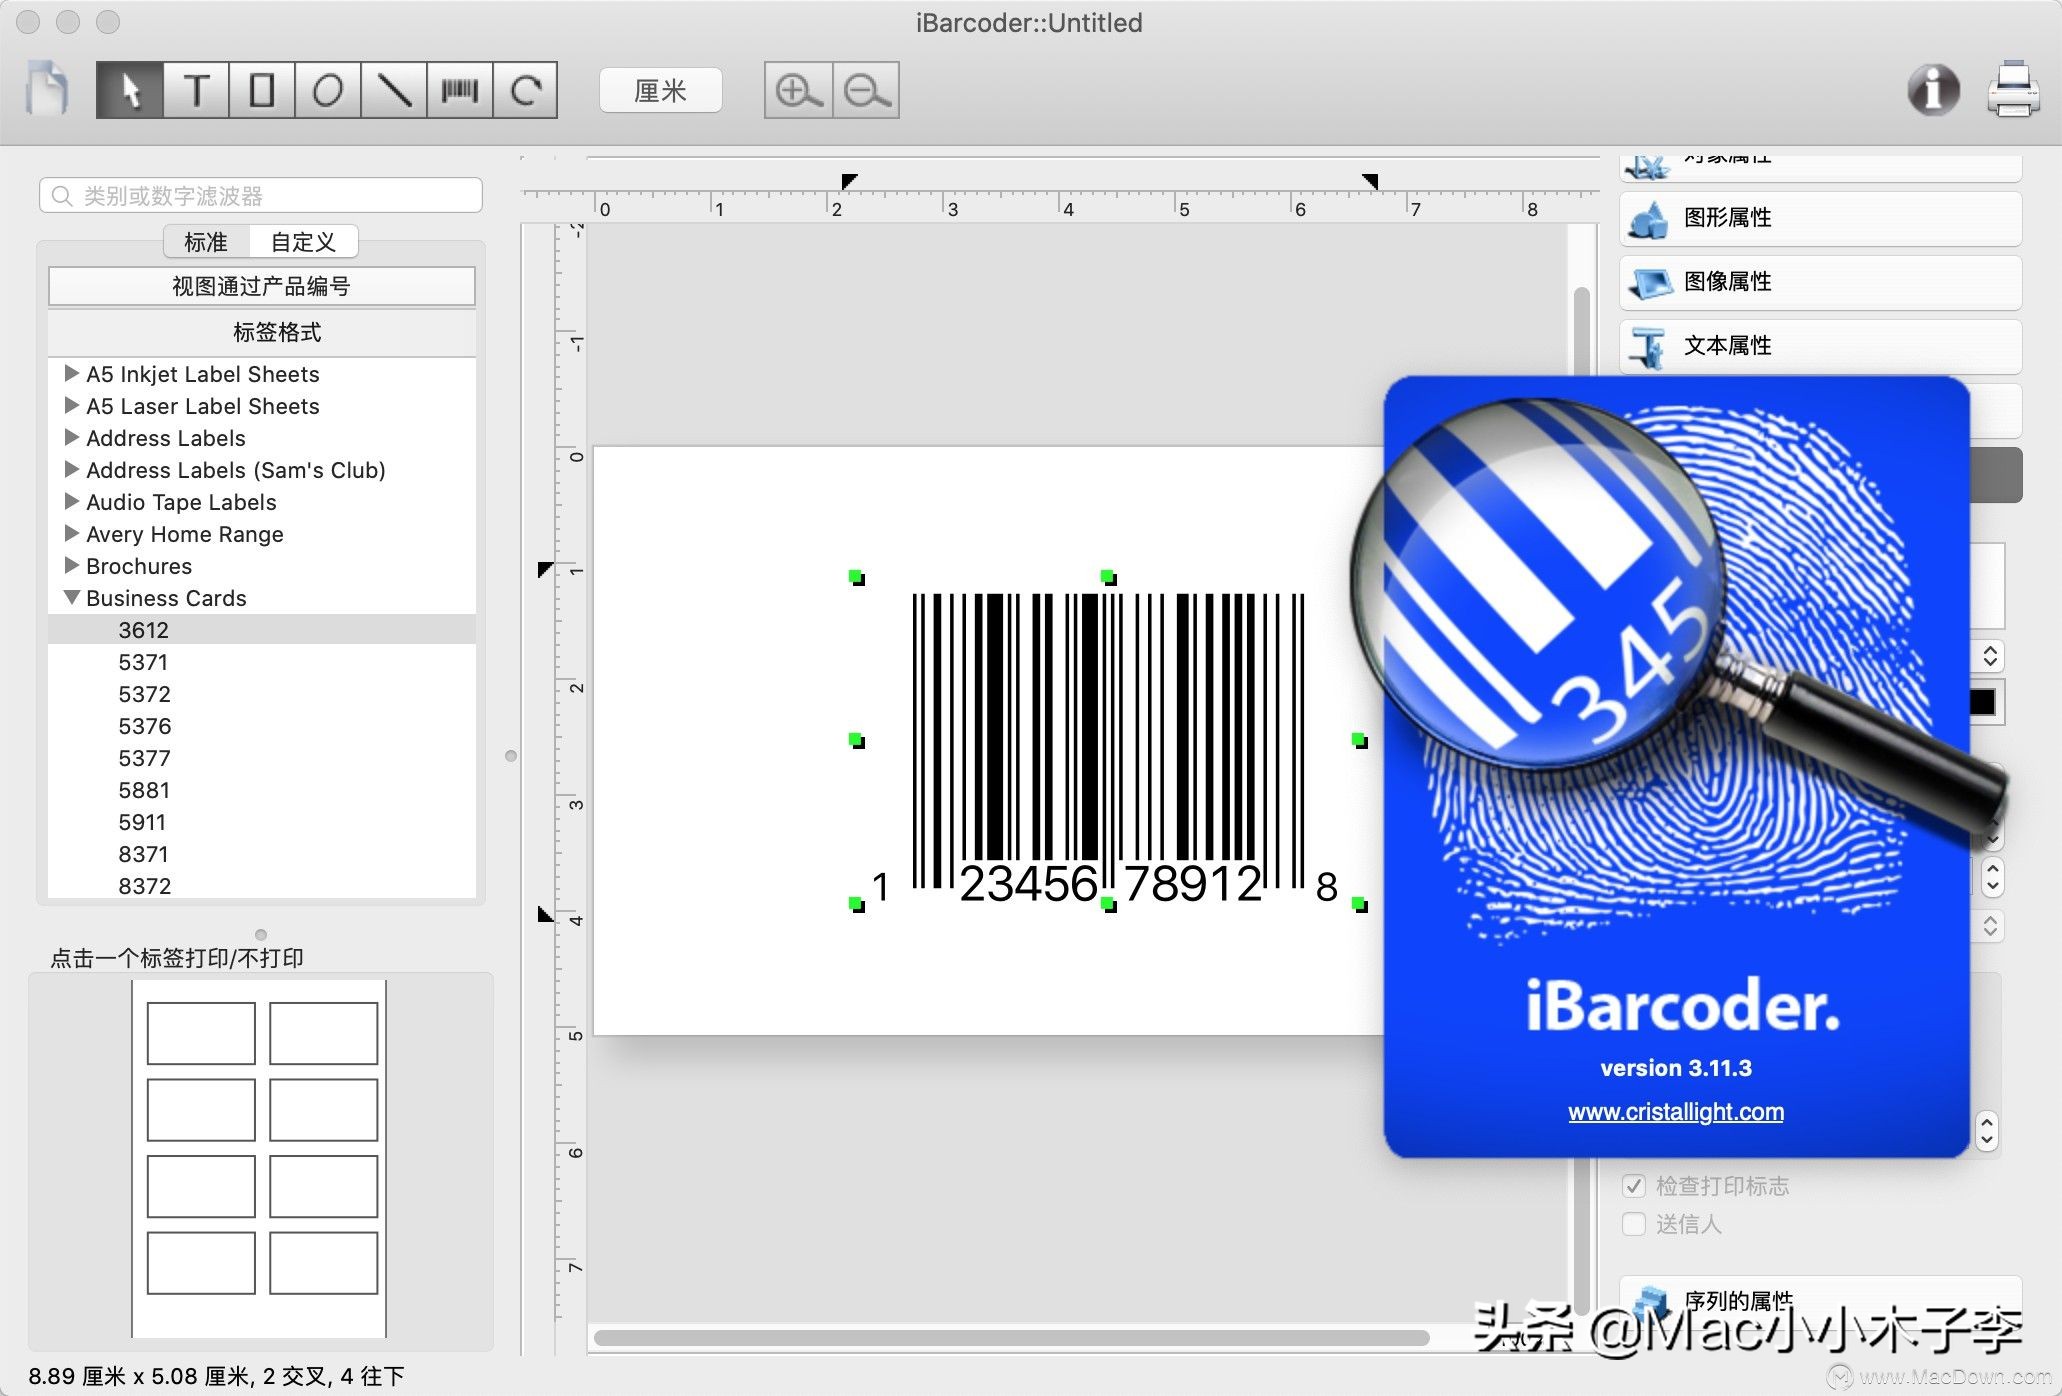Expand the Address Labels category
Image resolution: width=2062 pixels, height=1396 pixels.
click(x=71, y=438)
